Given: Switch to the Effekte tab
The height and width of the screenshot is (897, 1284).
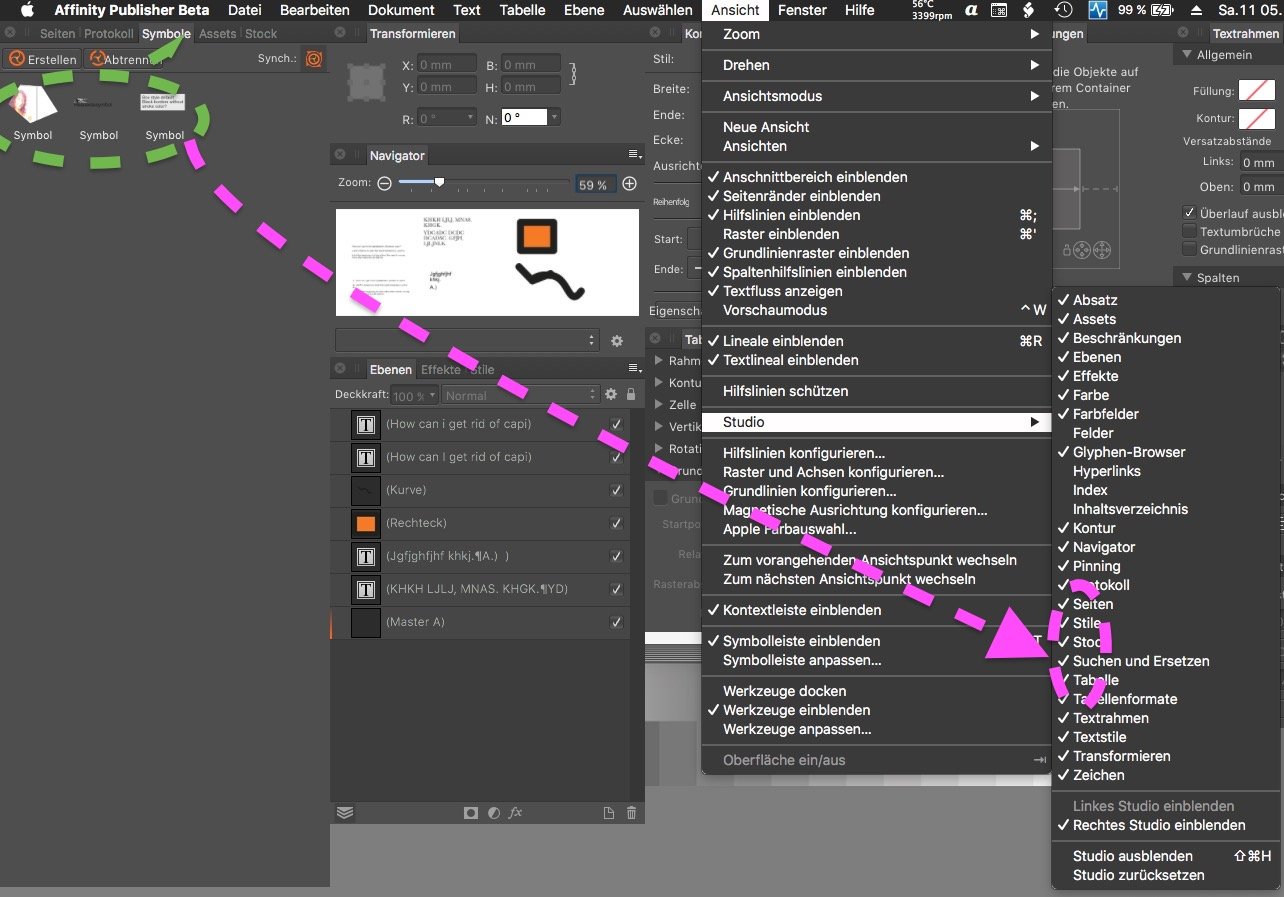Looking at the screenshot, I should point(441,369).
